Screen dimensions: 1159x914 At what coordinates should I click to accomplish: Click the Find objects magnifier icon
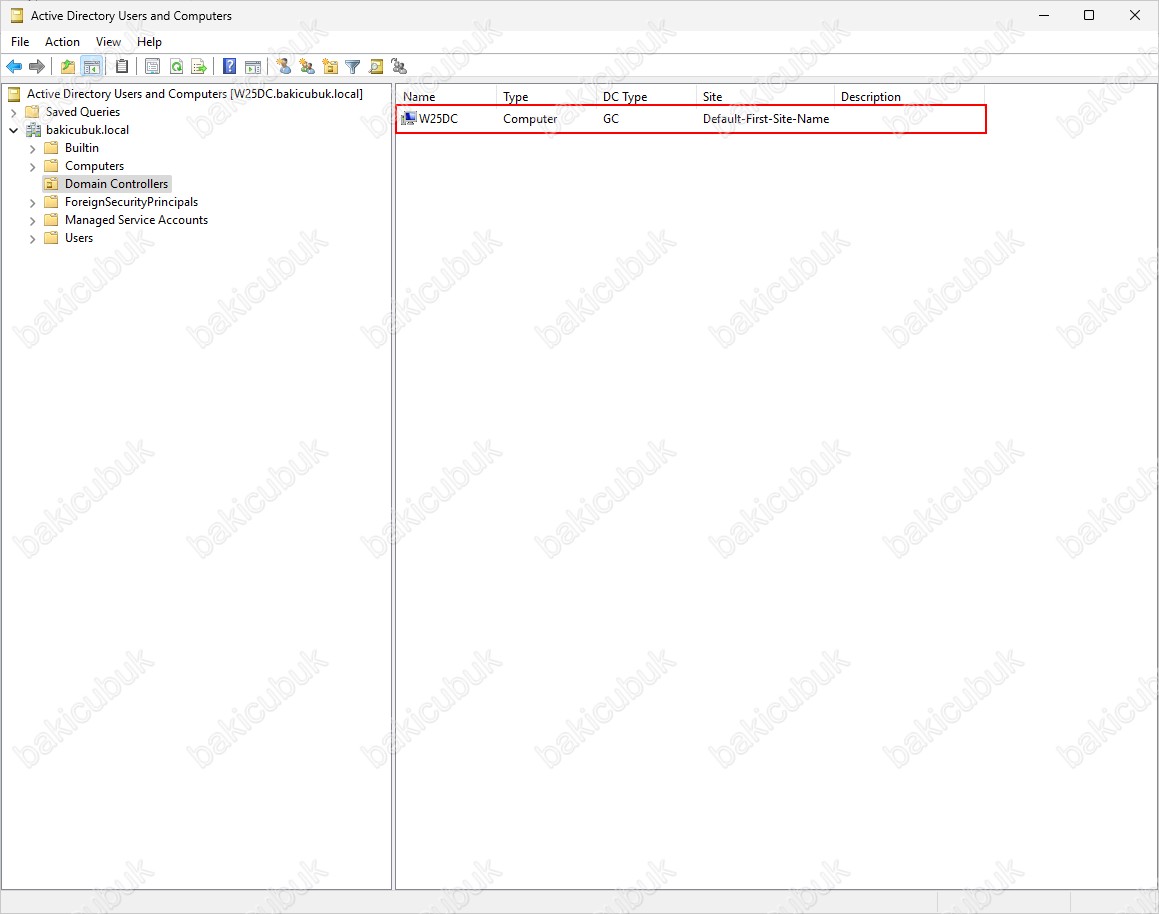pos(376,66)
